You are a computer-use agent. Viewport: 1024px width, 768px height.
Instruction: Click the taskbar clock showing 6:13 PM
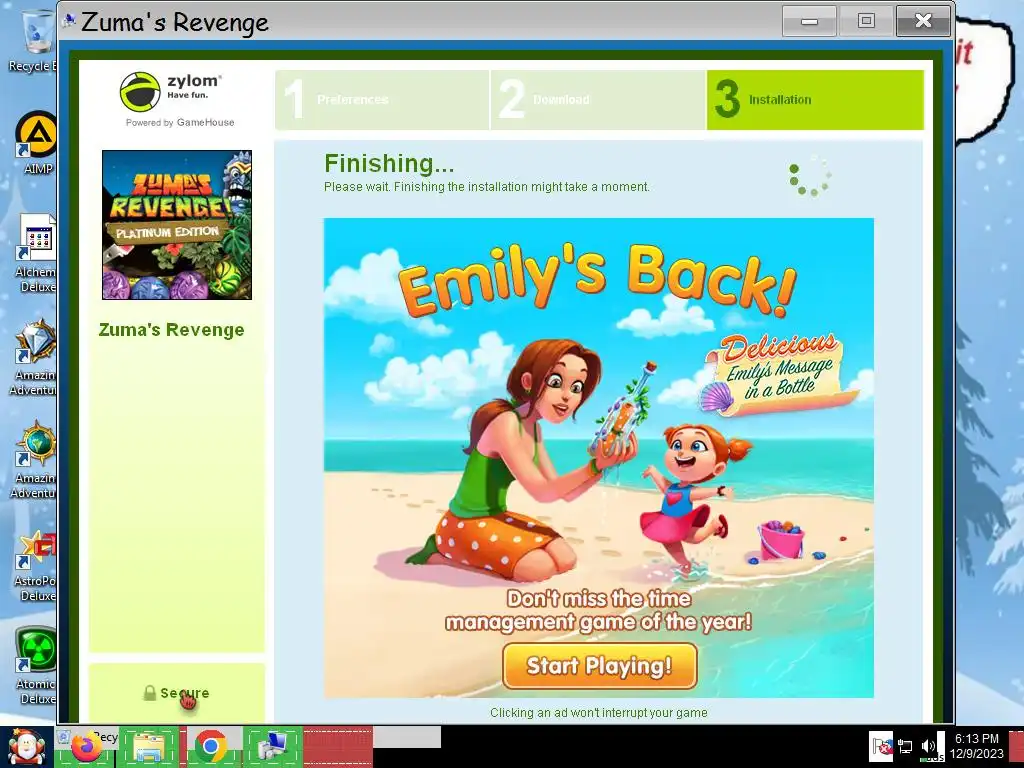point(976,746)
